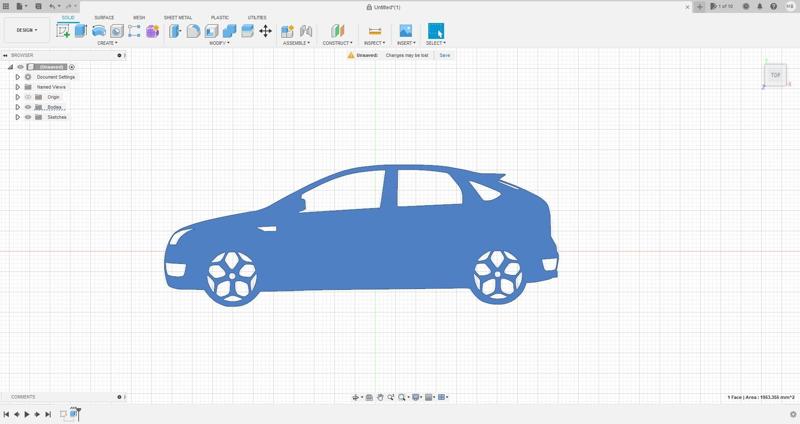The width and height of the screenshot is (800, 424).
Task: Select the Hole tool
Action: point(117,31)
